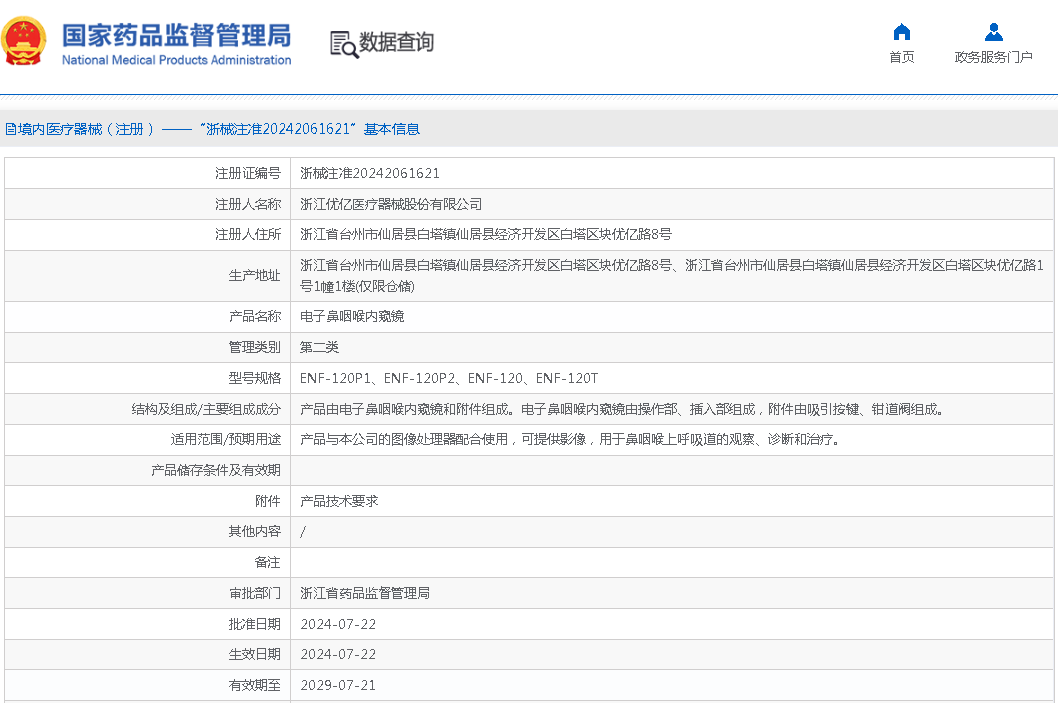Select 生效日期 value 2024-07-22
The width and height of the screenshot is (1058, 703).
338,654
